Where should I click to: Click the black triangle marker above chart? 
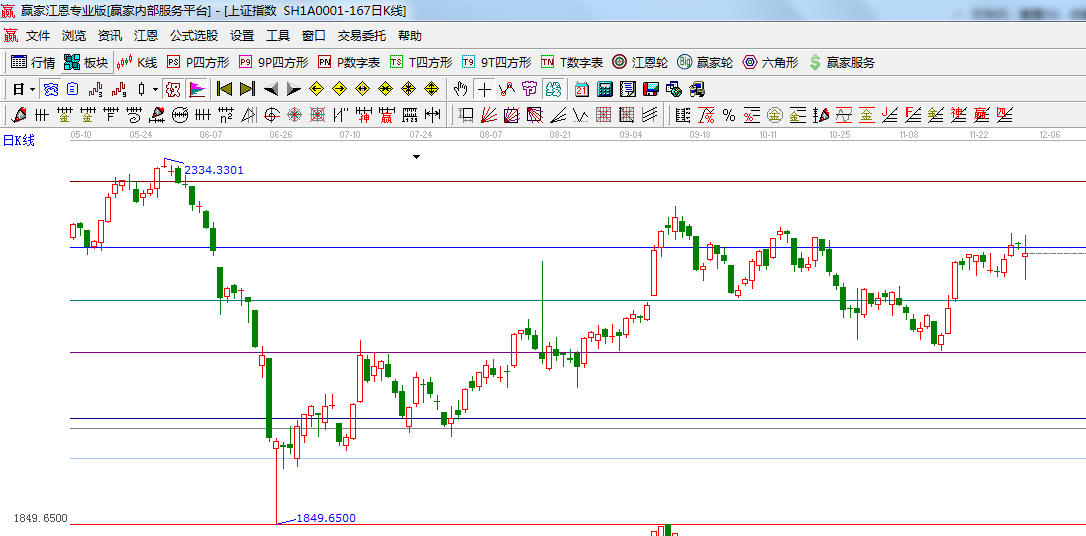click(416, 157)
